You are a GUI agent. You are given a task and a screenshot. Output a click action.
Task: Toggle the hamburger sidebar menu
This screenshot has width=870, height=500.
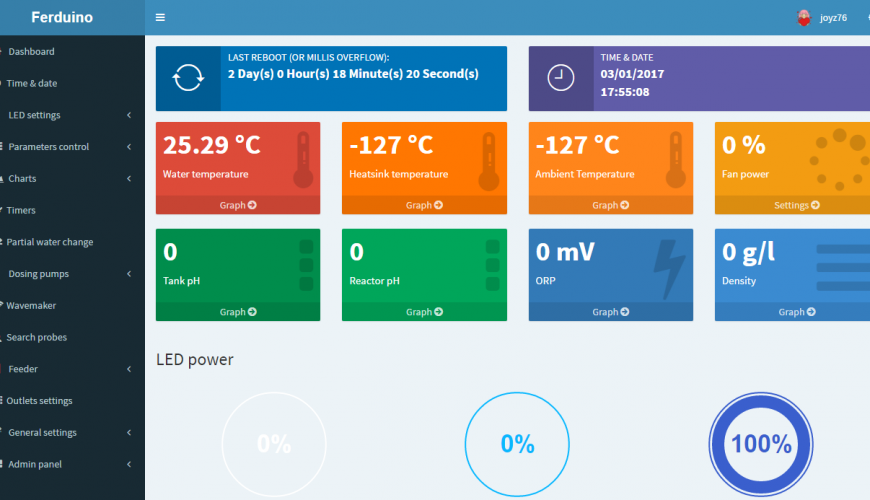(160, 17)
